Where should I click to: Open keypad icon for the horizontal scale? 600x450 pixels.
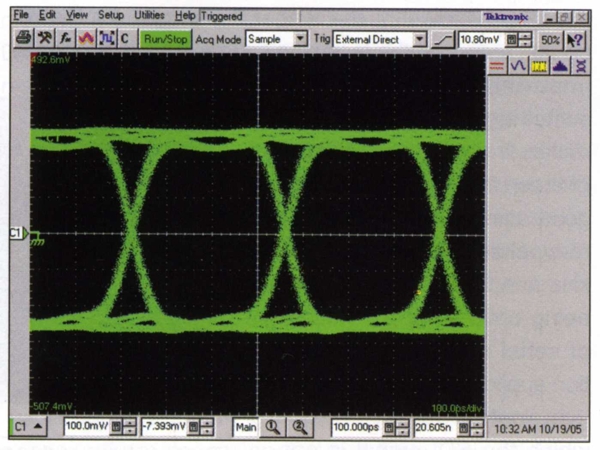point(388,428)
